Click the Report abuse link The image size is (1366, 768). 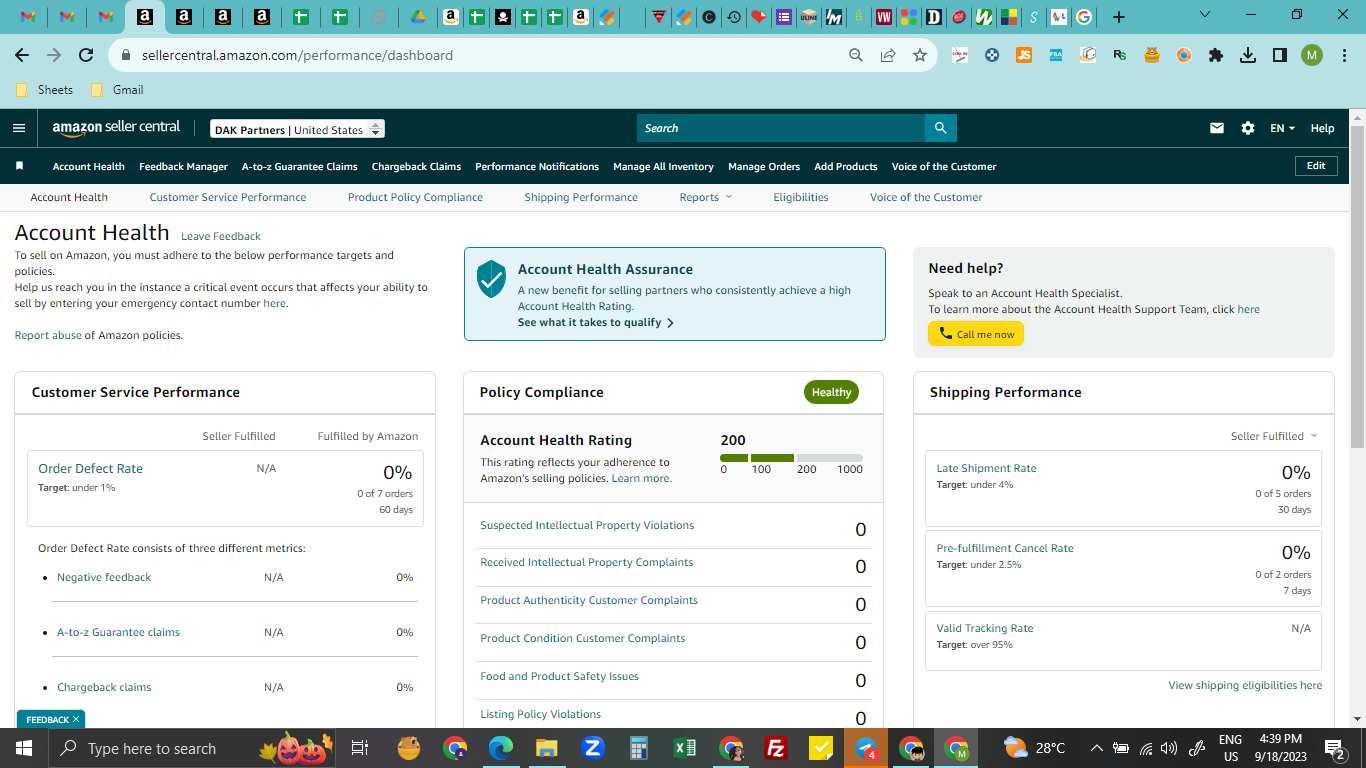[48, 335]
